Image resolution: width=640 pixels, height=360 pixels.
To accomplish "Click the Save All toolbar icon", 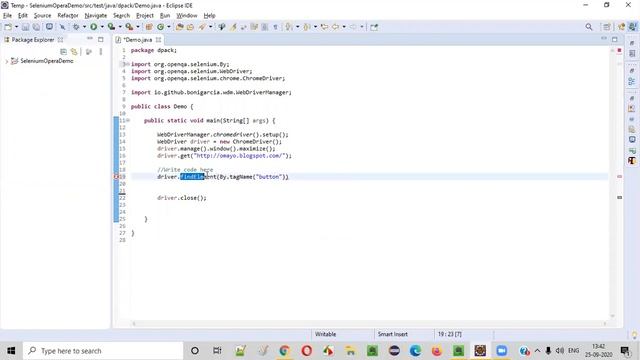I will [x=36, y=27].
